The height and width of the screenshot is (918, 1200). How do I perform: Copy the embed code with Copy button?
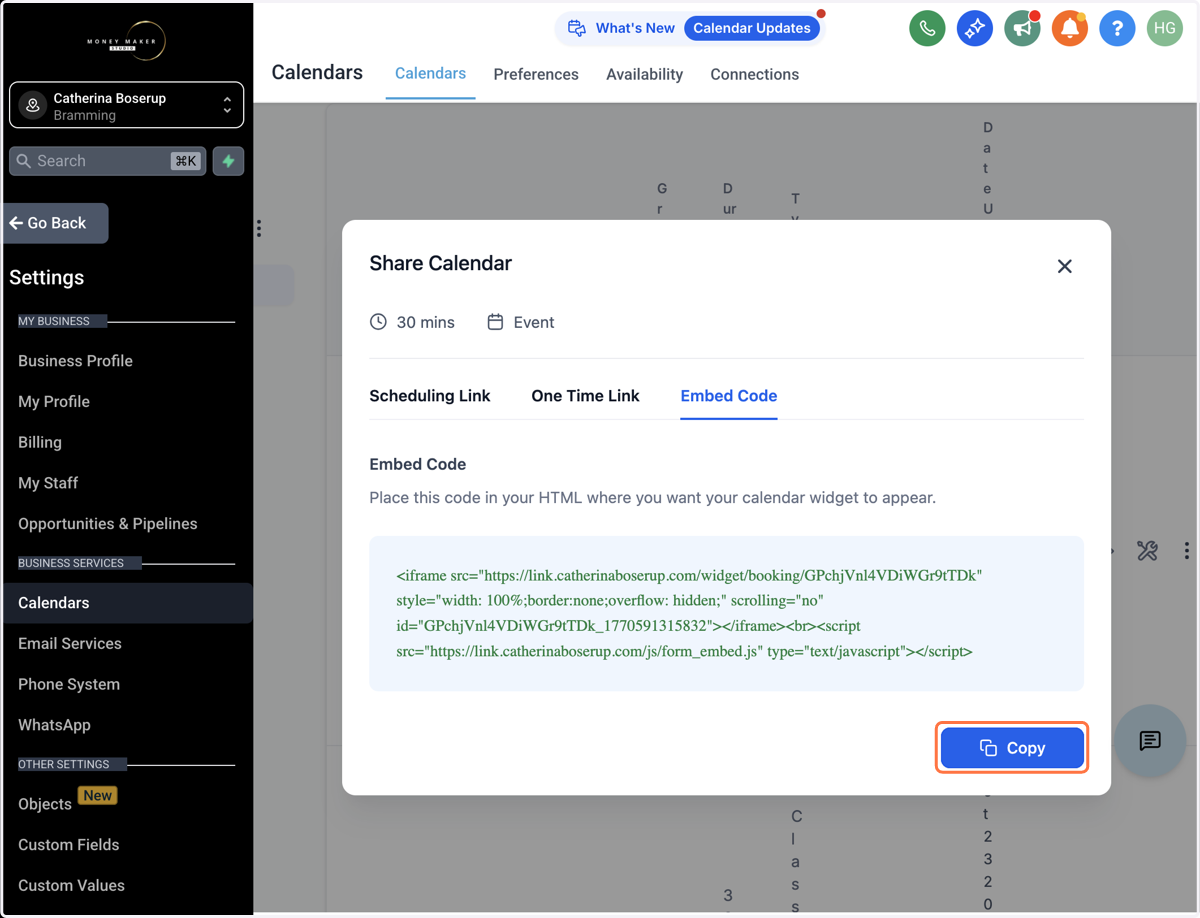click(x=1012, y=748)
